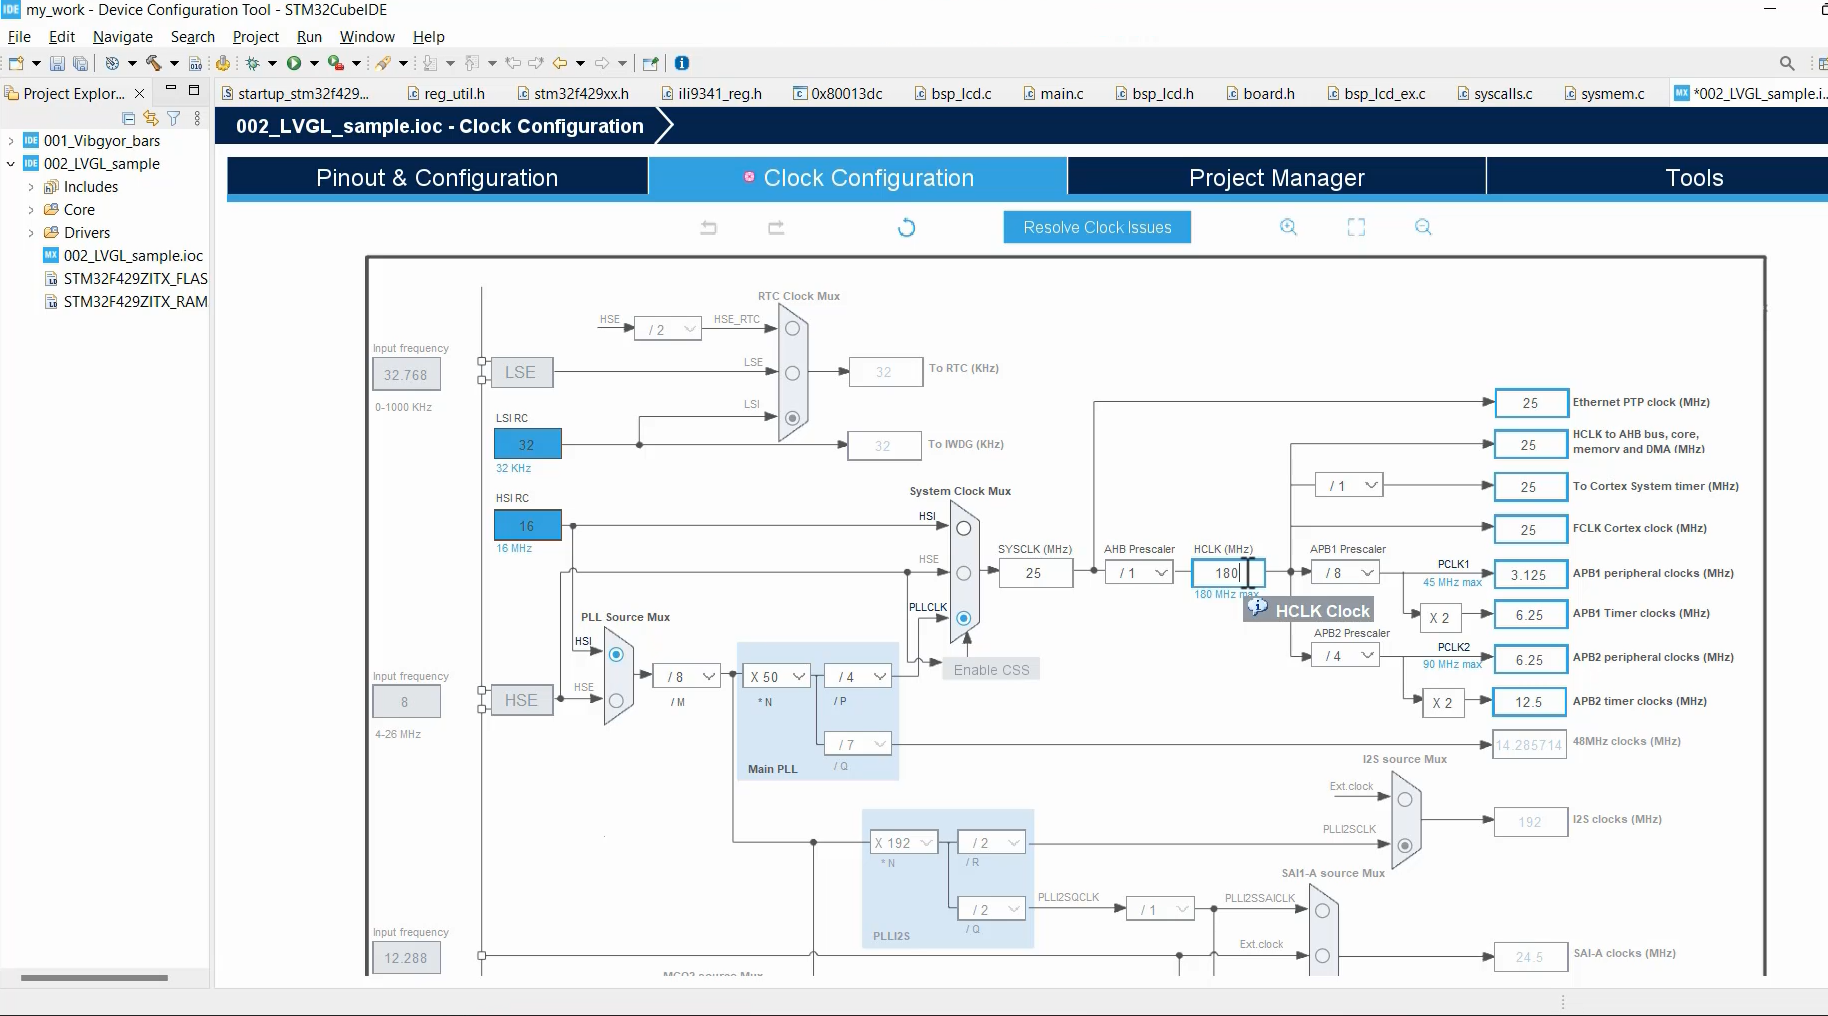The height and width of the screenshot is (1016, 1828).
Task: Click the open perspective toolbar icon
Action: pos(650,63)
